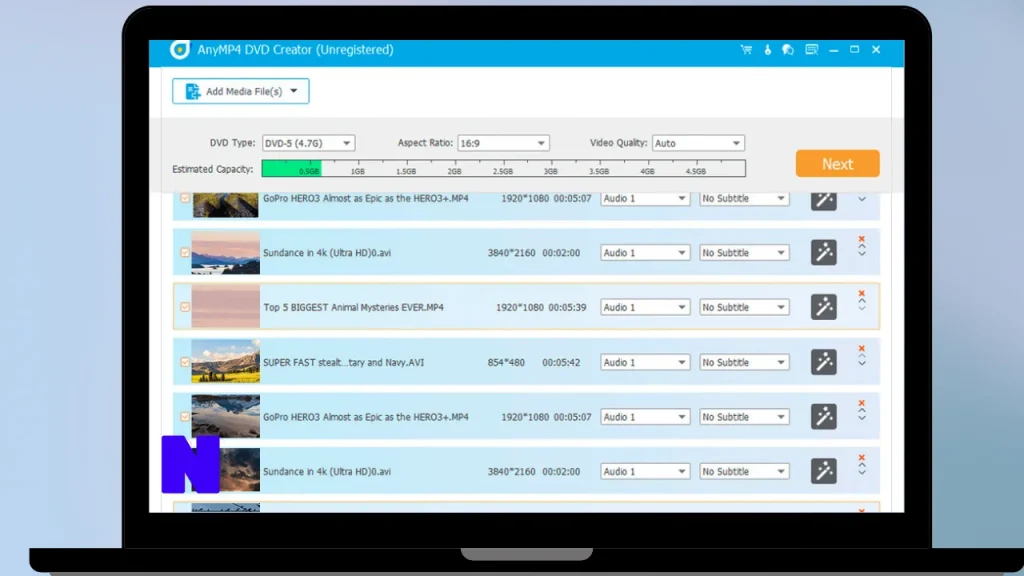This screenshot has width=1024, height=576.
Task: Open the Aspect Ratio 16:9 dropdown
Action: tap(503, 143)
